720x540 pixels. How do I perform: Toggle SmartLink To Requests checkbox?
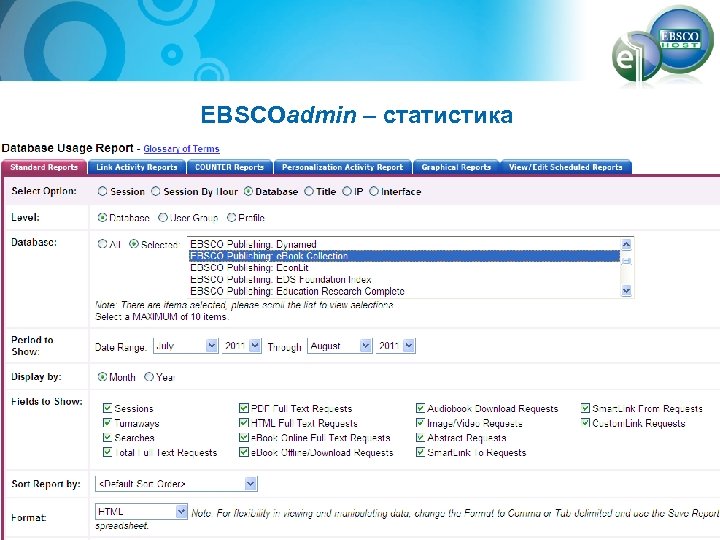pyautogui.click(x=420, y=452)
